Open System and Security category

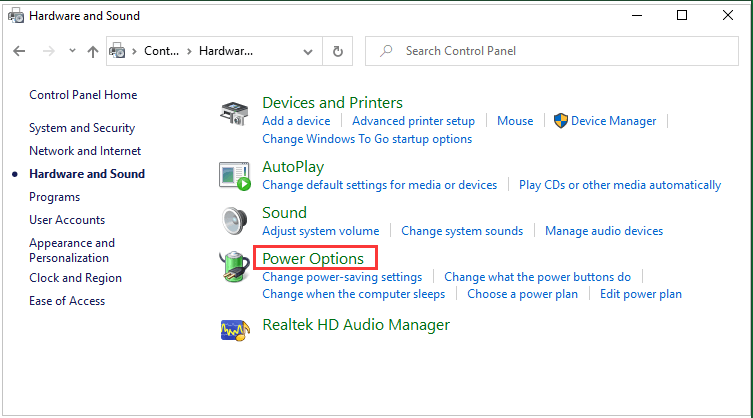82,128
